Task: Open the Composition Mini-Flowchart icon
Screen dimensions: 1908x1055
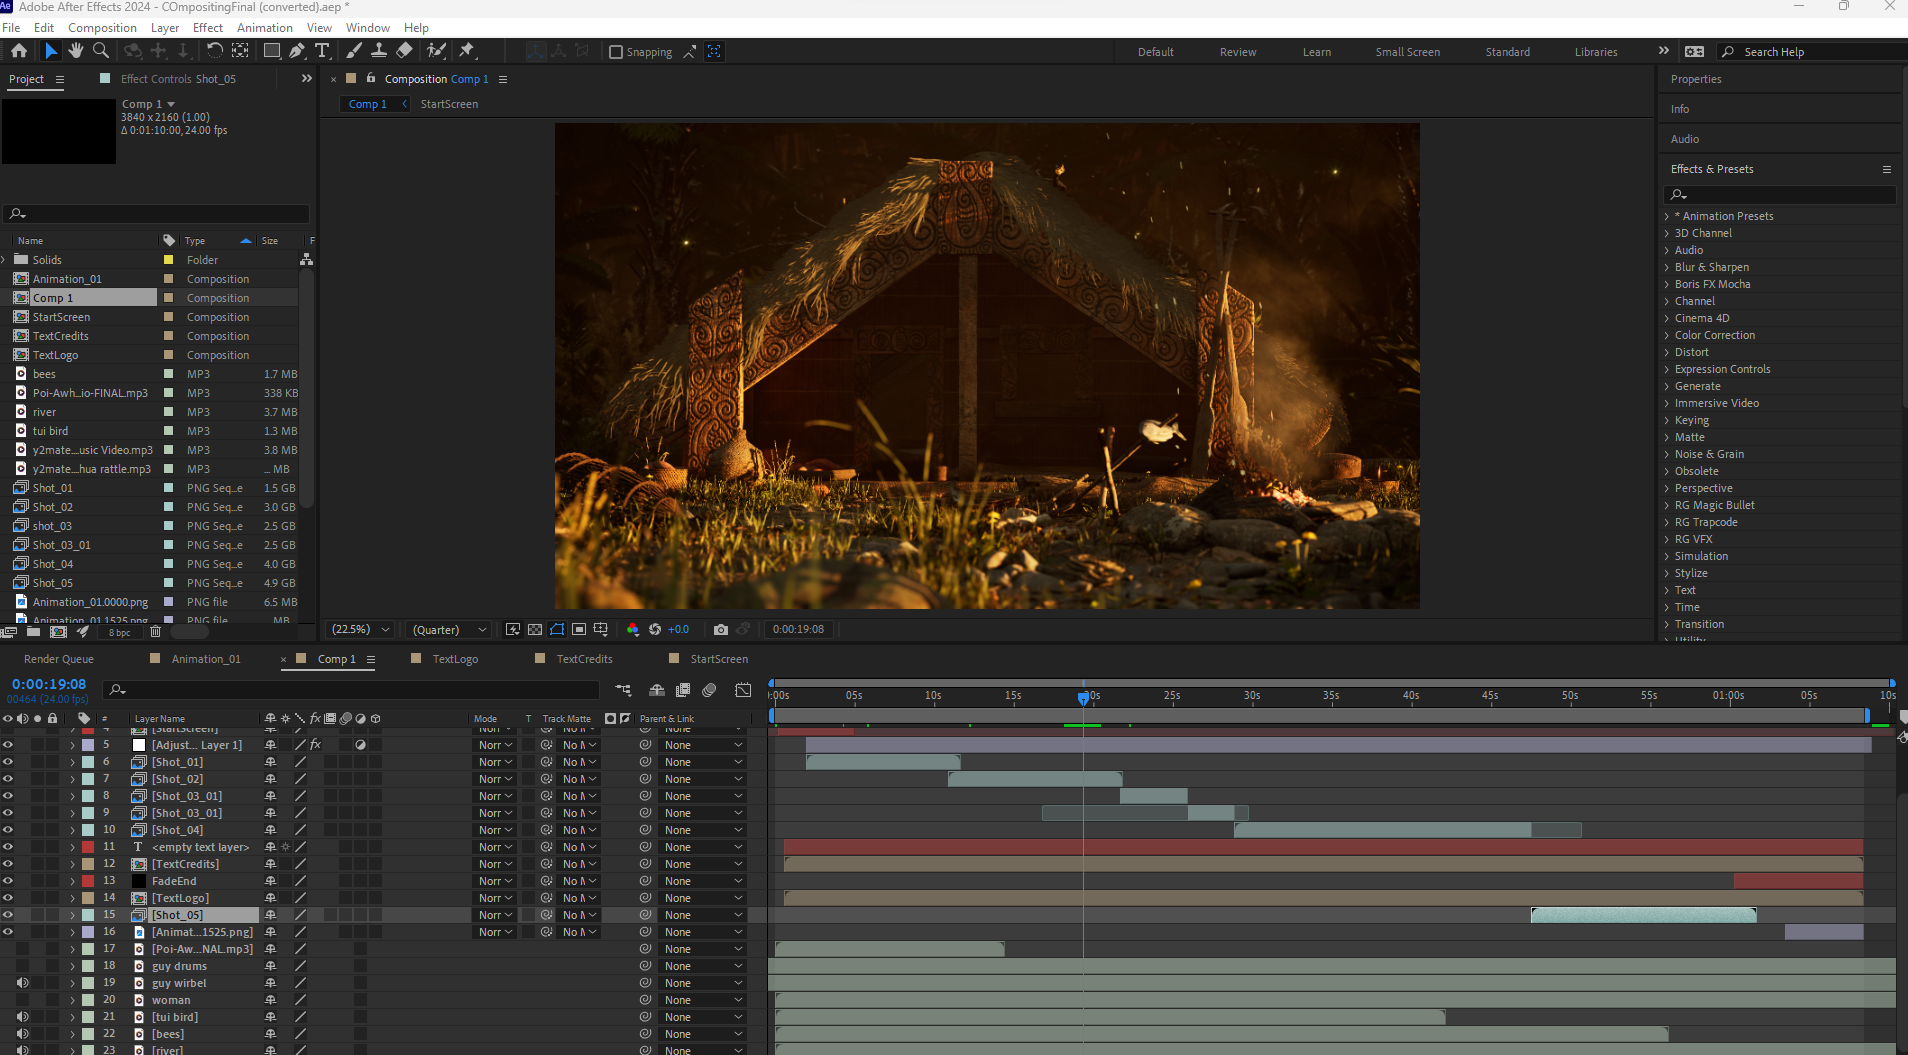Action: pyautogui.click(x=623, y=690)
